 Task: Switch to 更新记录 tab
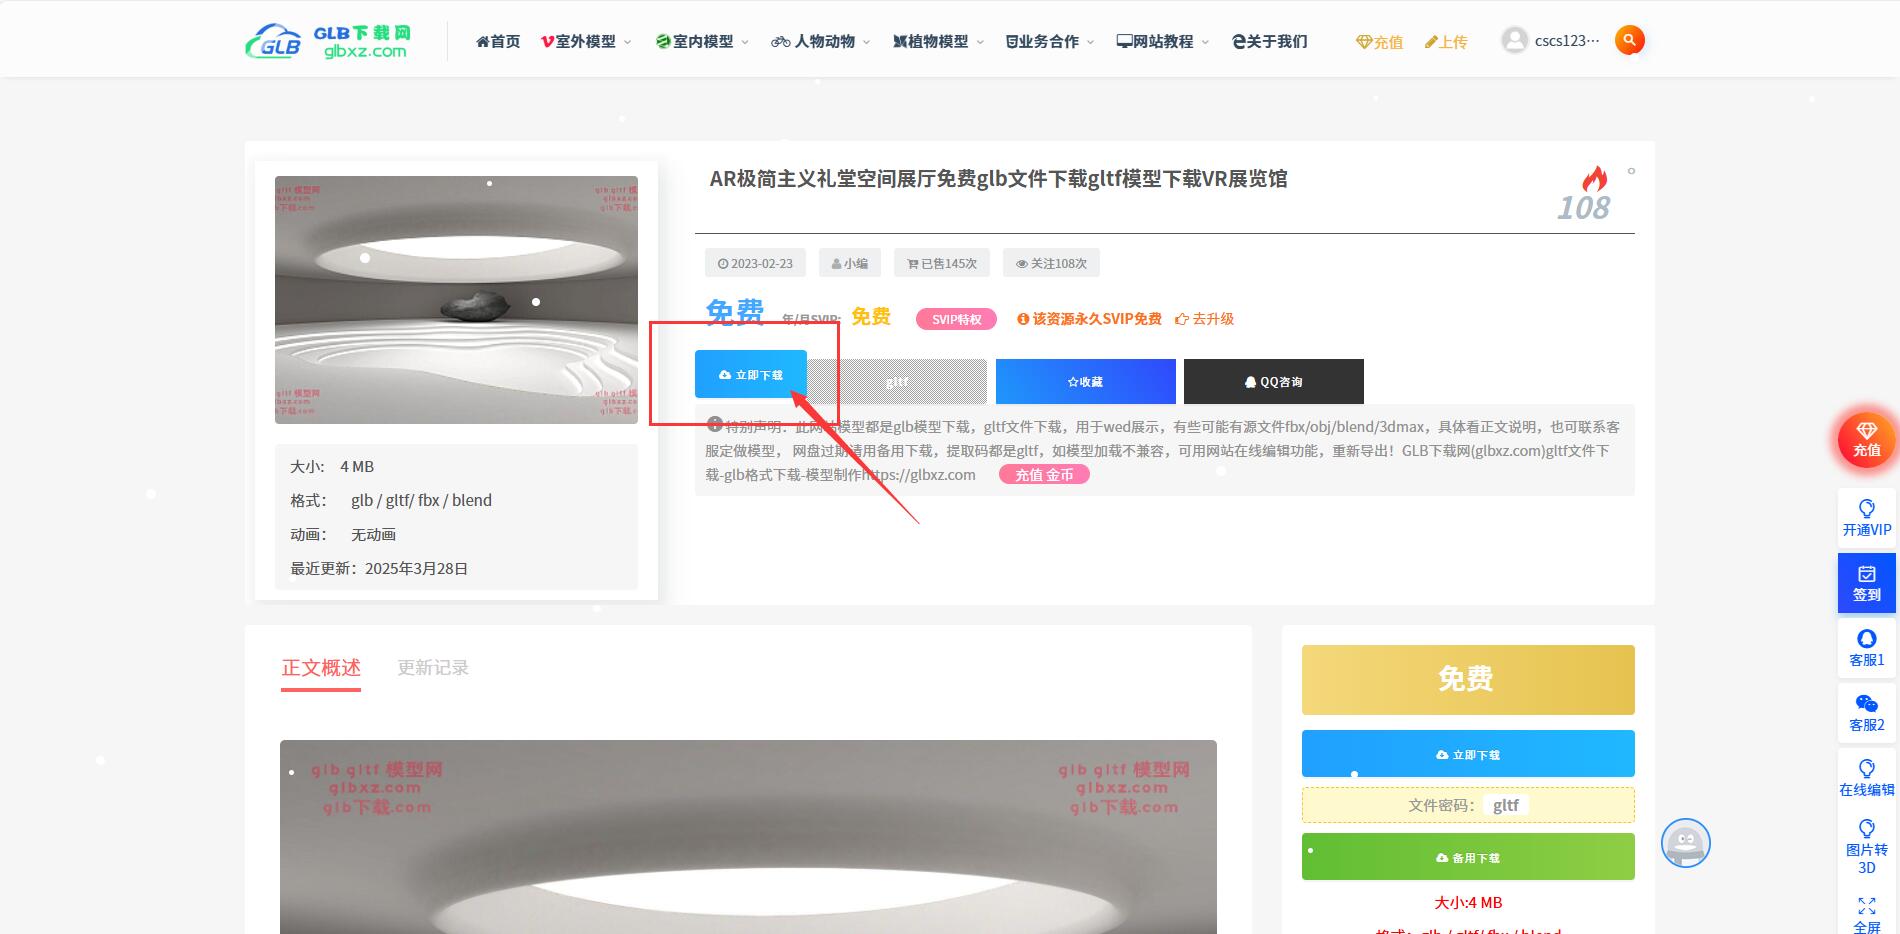point(433,668)
